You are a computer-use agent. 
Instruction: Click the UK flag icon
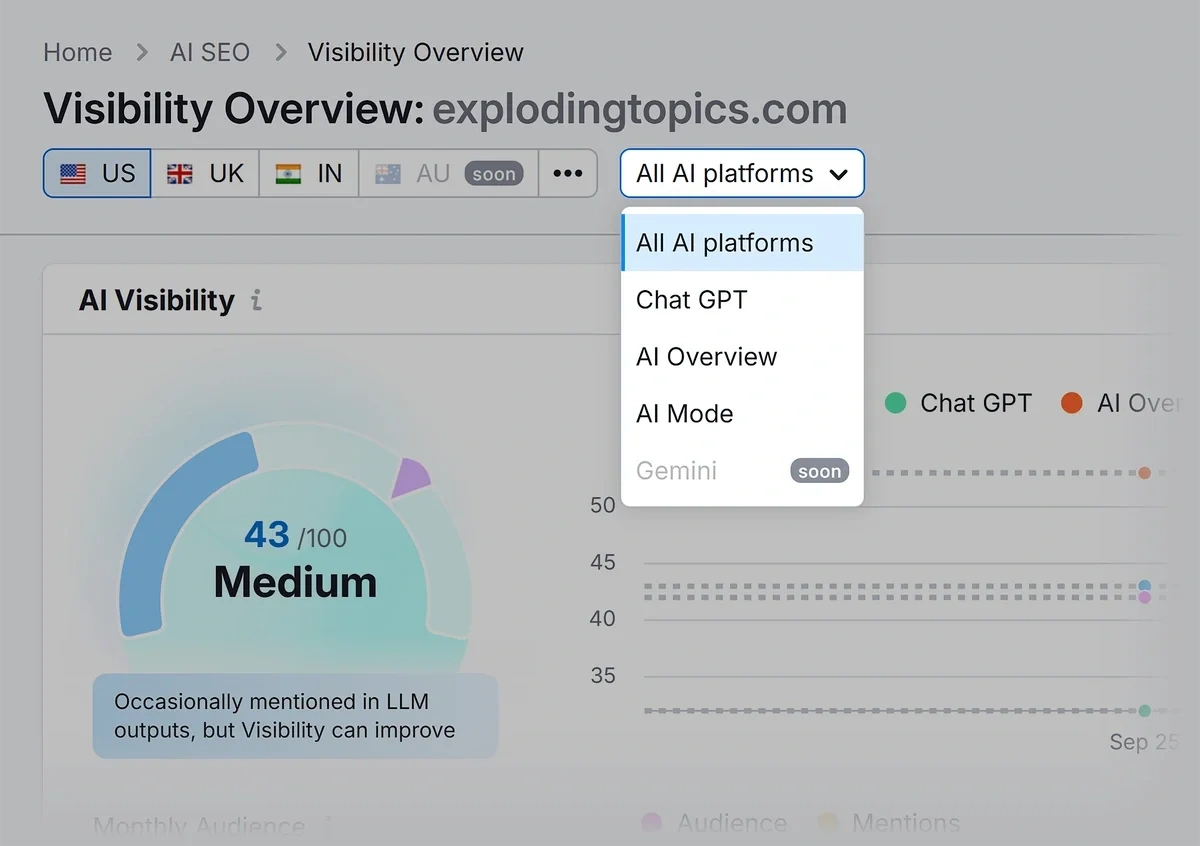click(180, 174)
